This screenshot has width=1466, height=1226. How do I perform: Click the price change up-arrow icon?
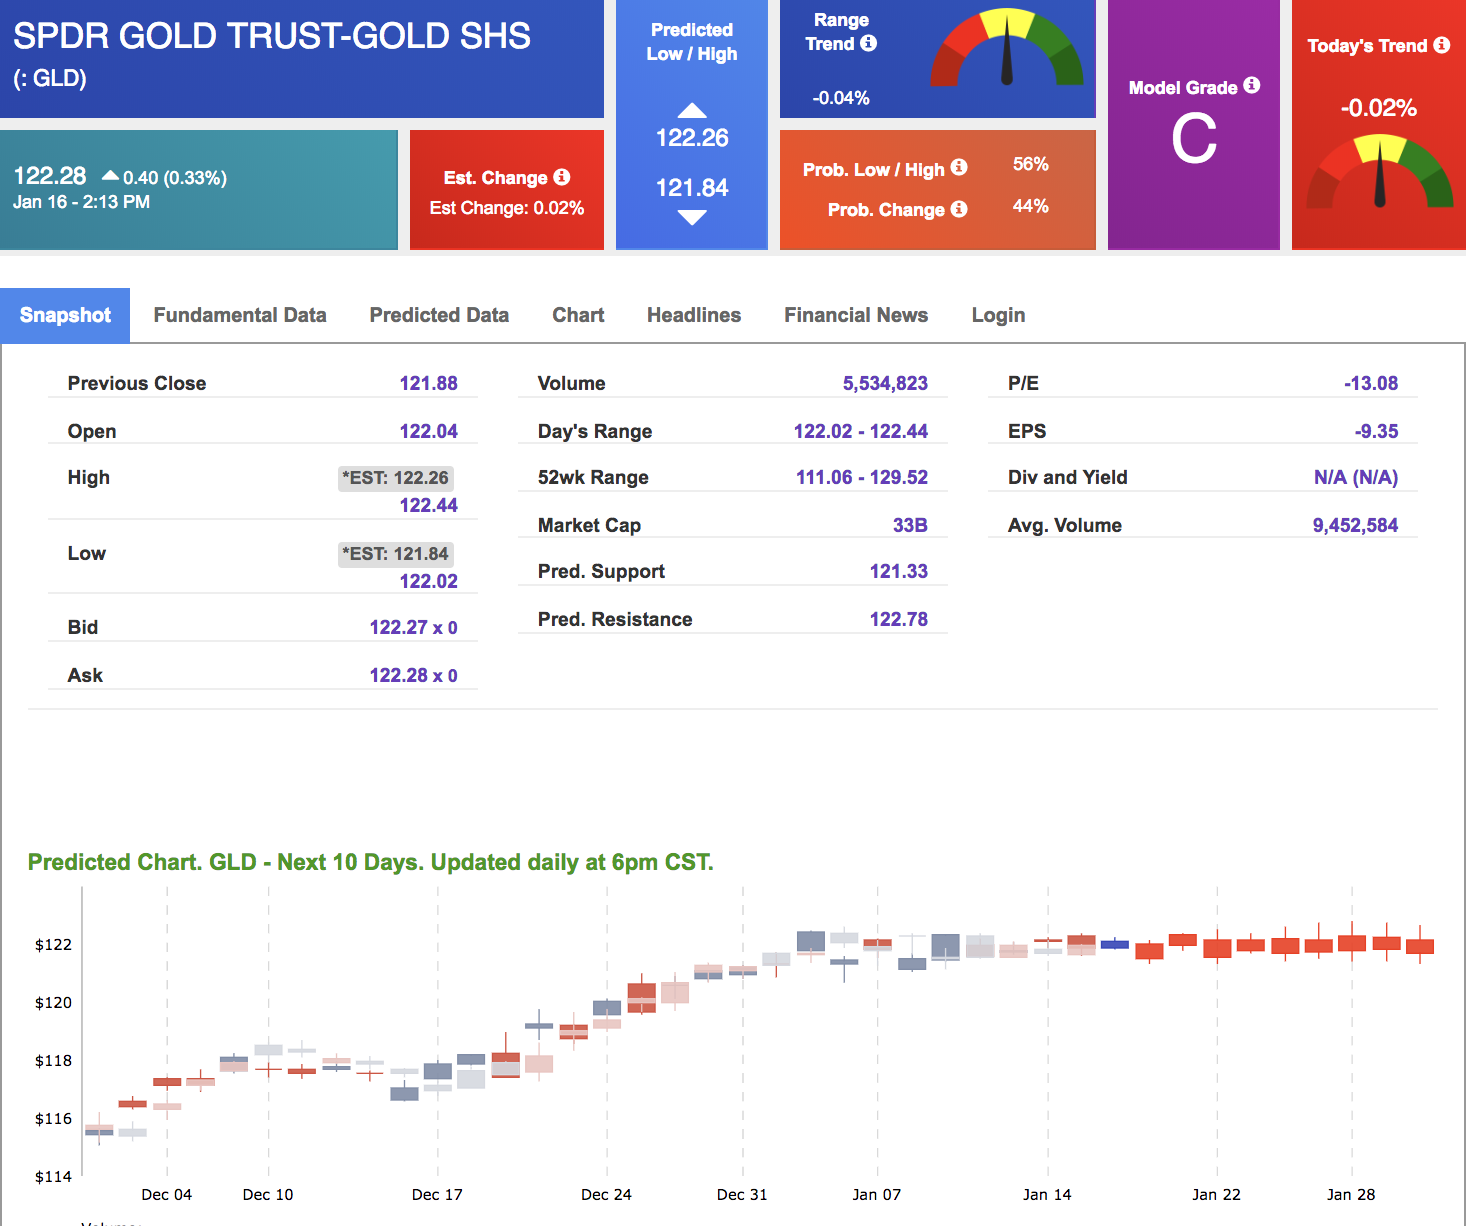[110, 176]
